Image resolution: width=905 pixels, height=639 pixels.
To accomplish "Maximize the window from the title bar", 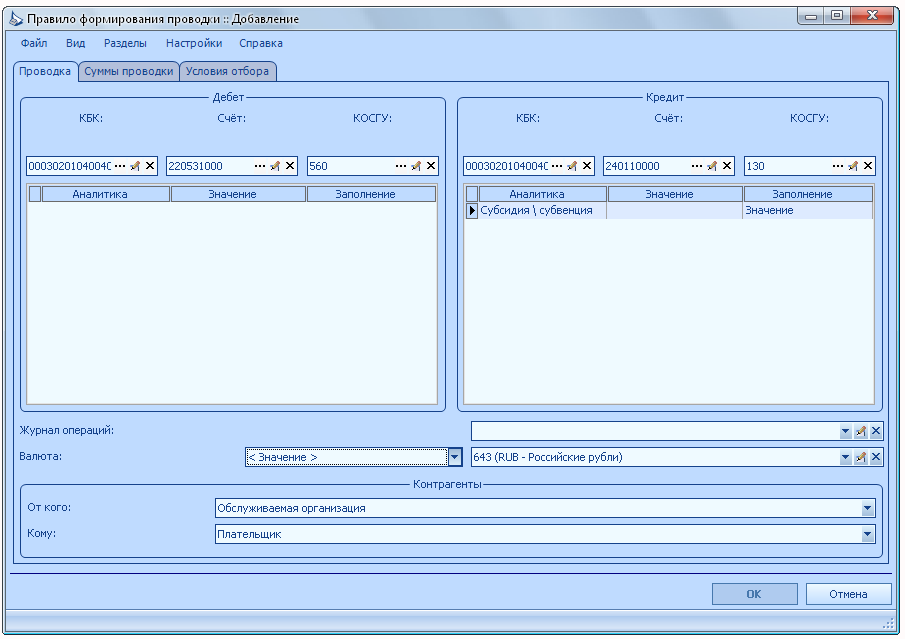I will 837,16.
